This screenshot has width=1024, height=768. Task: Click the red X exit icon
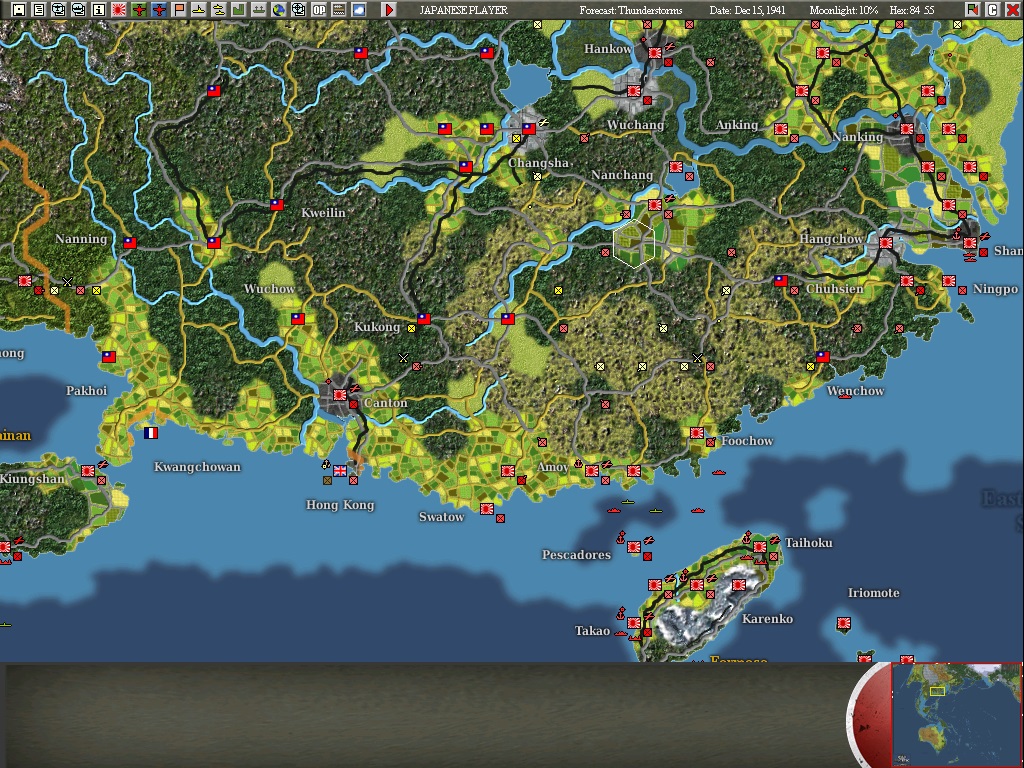(x=1012, y=10)
